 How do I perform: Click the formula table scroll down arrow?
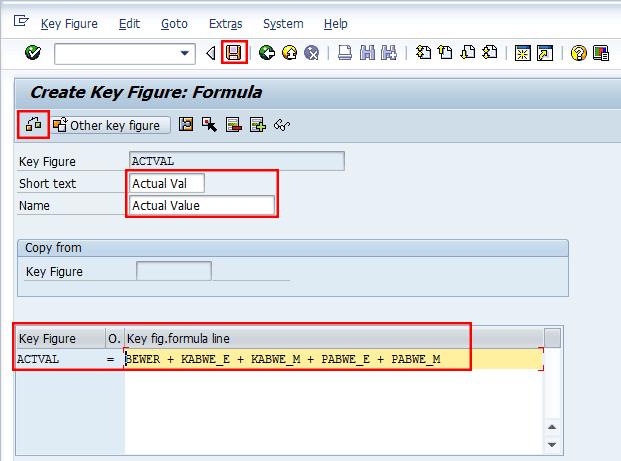(x=552, y=443)
